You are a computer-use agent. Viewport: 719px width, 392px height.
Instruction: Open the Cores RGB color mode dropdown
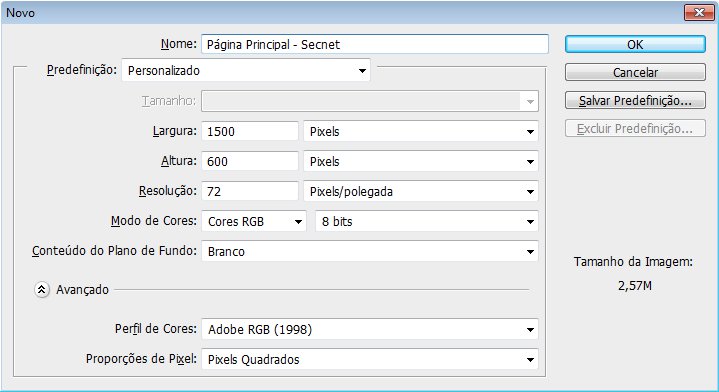254,221
